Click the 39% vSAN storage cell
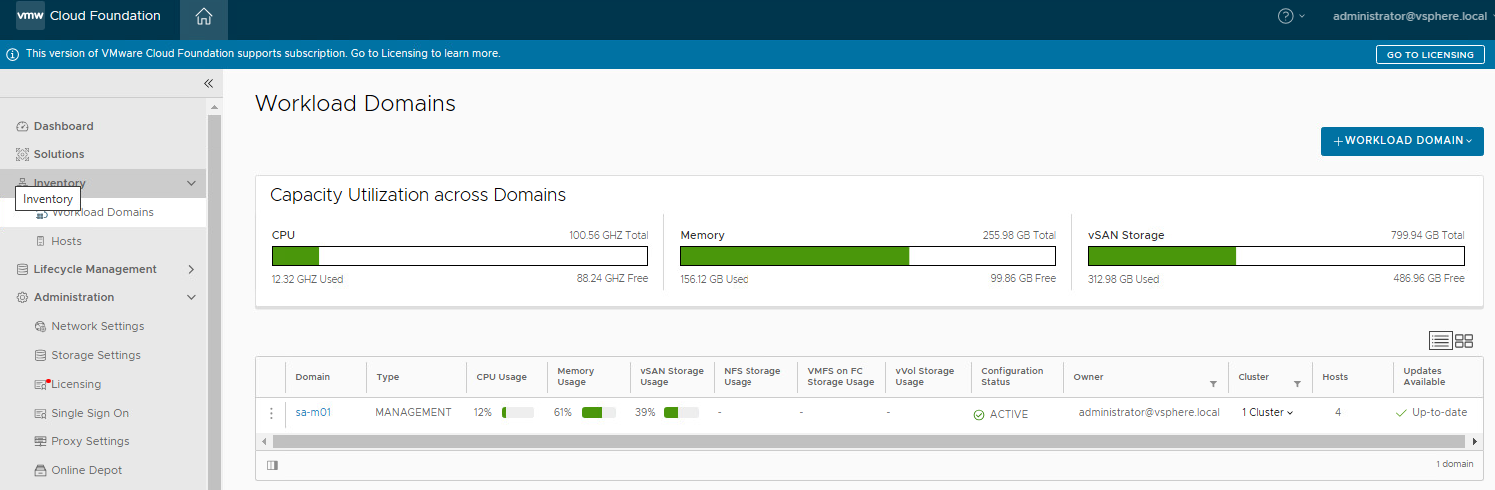This screenshot has width=1495, height=490. (667, 413)
